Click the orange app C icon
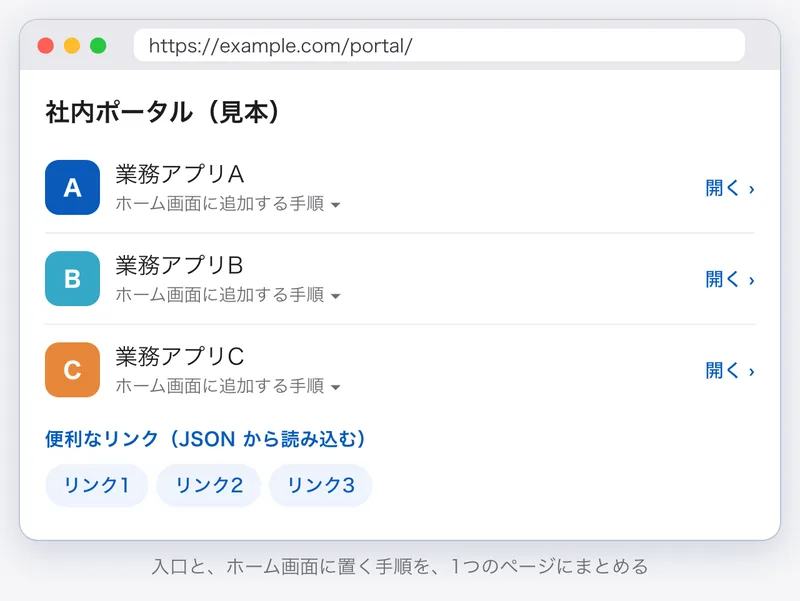Image resolution: width=800 pixels, height=601 pixels. pyautogui.click(x=72, y=369)
